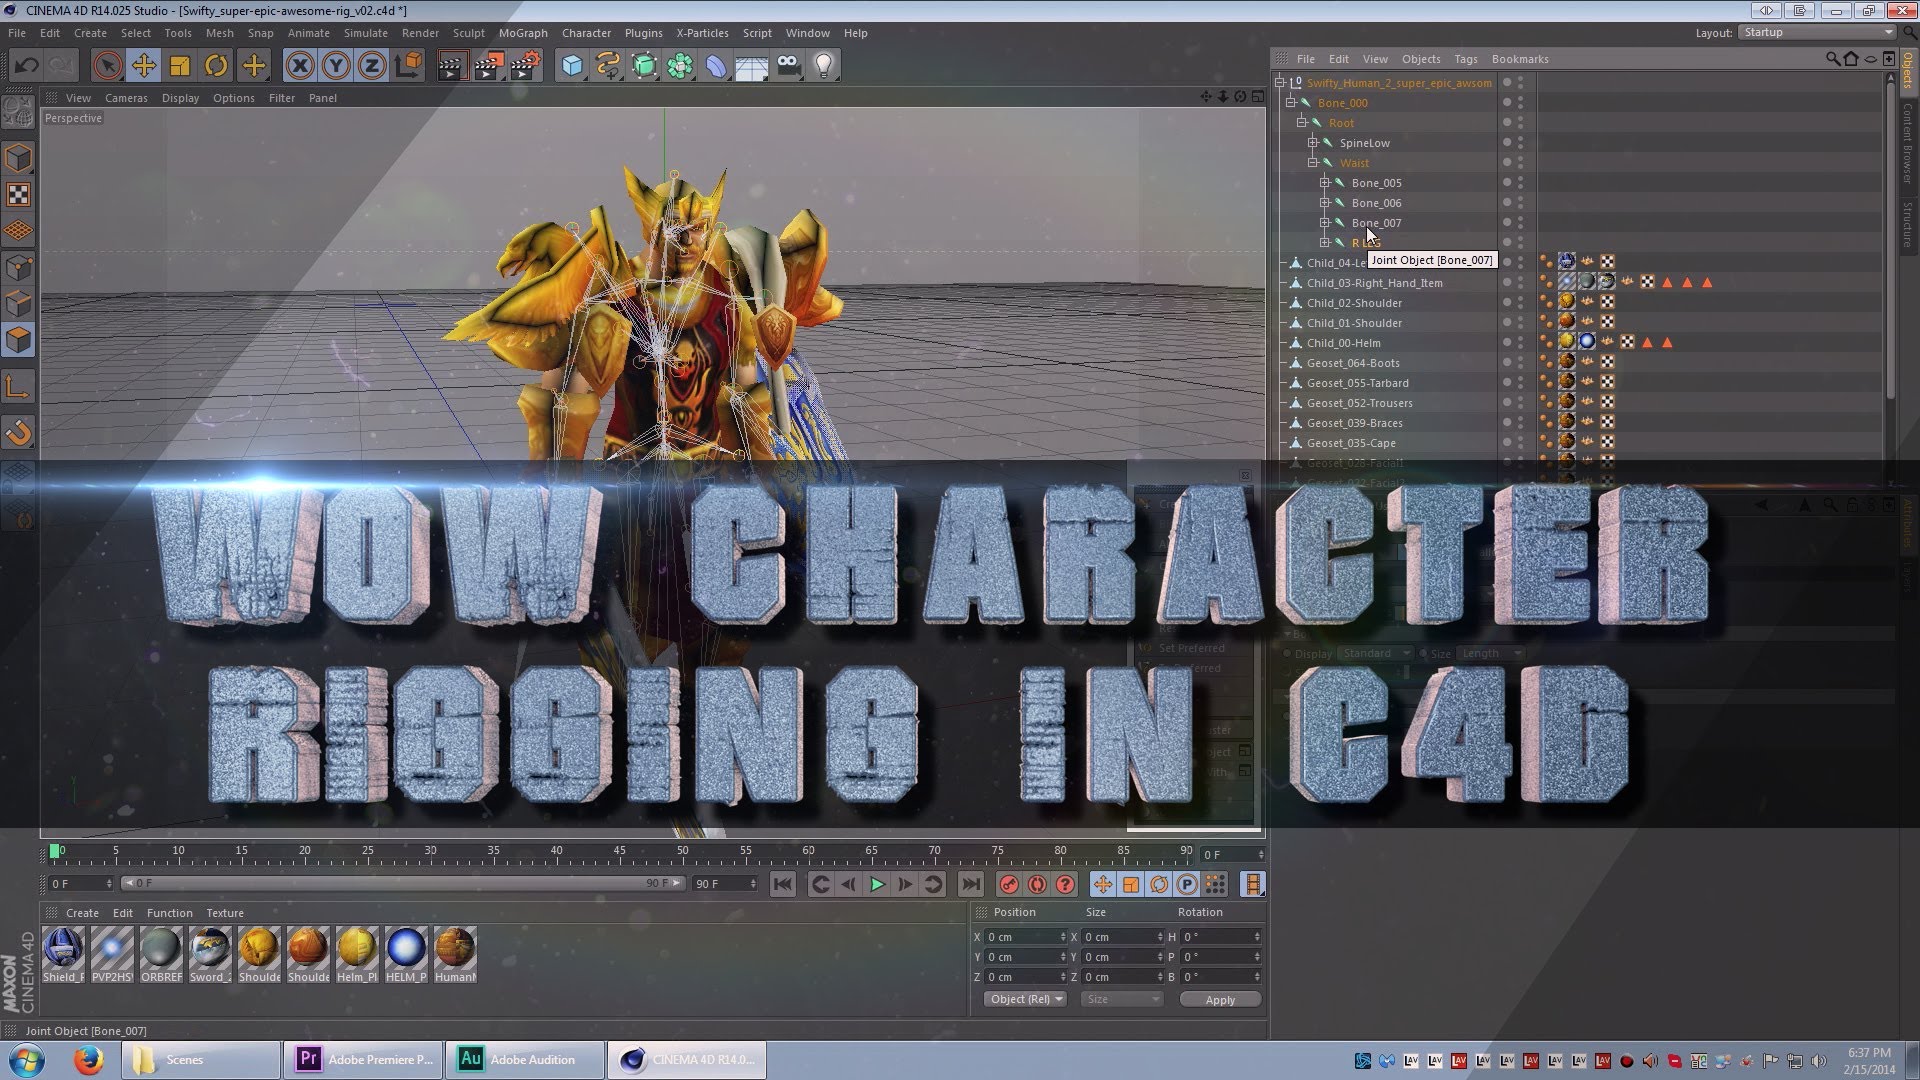Click the Record Active Objects key button
1920x1080 pixels.
[1008, 884]
